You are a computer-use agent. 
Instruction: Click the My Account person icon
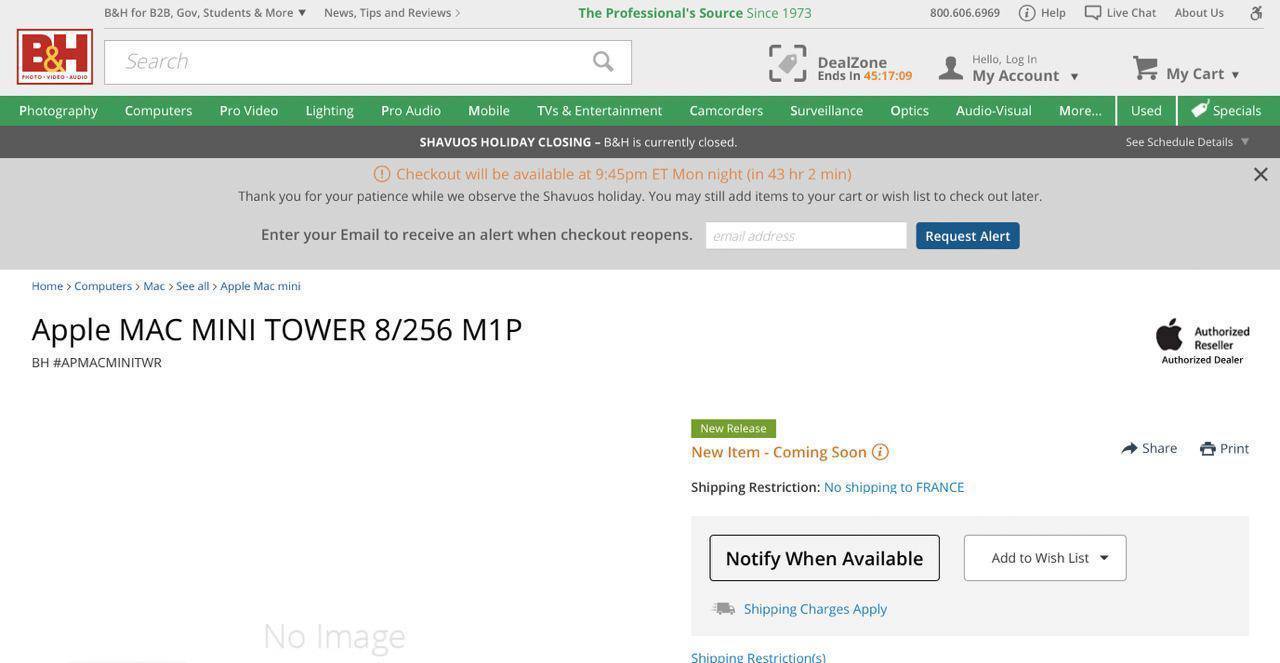(x=951, y=68)
